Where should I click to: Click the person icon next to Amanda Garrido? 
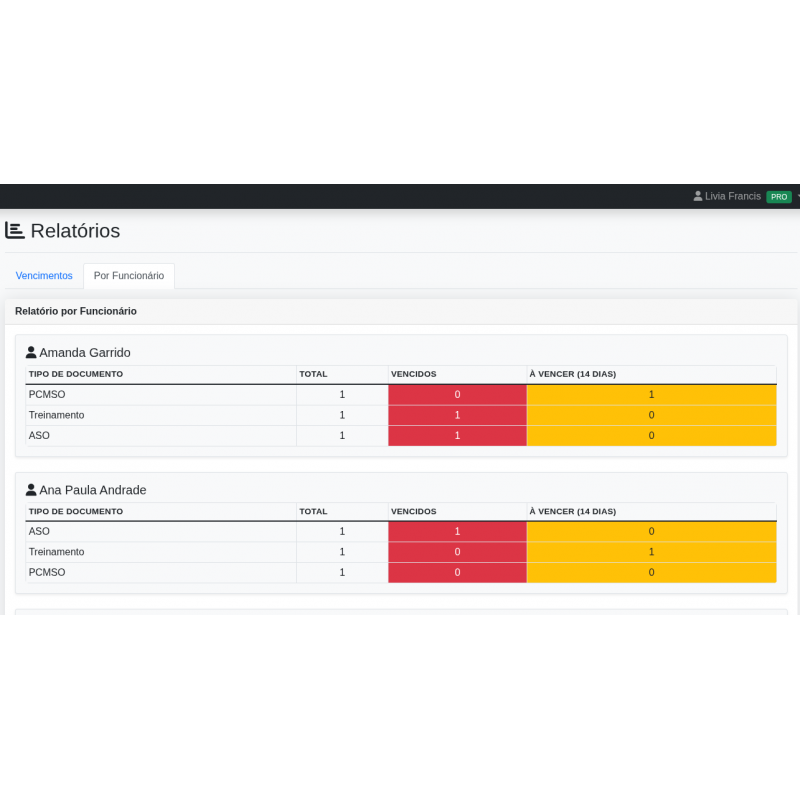click(x=31, y=353)
